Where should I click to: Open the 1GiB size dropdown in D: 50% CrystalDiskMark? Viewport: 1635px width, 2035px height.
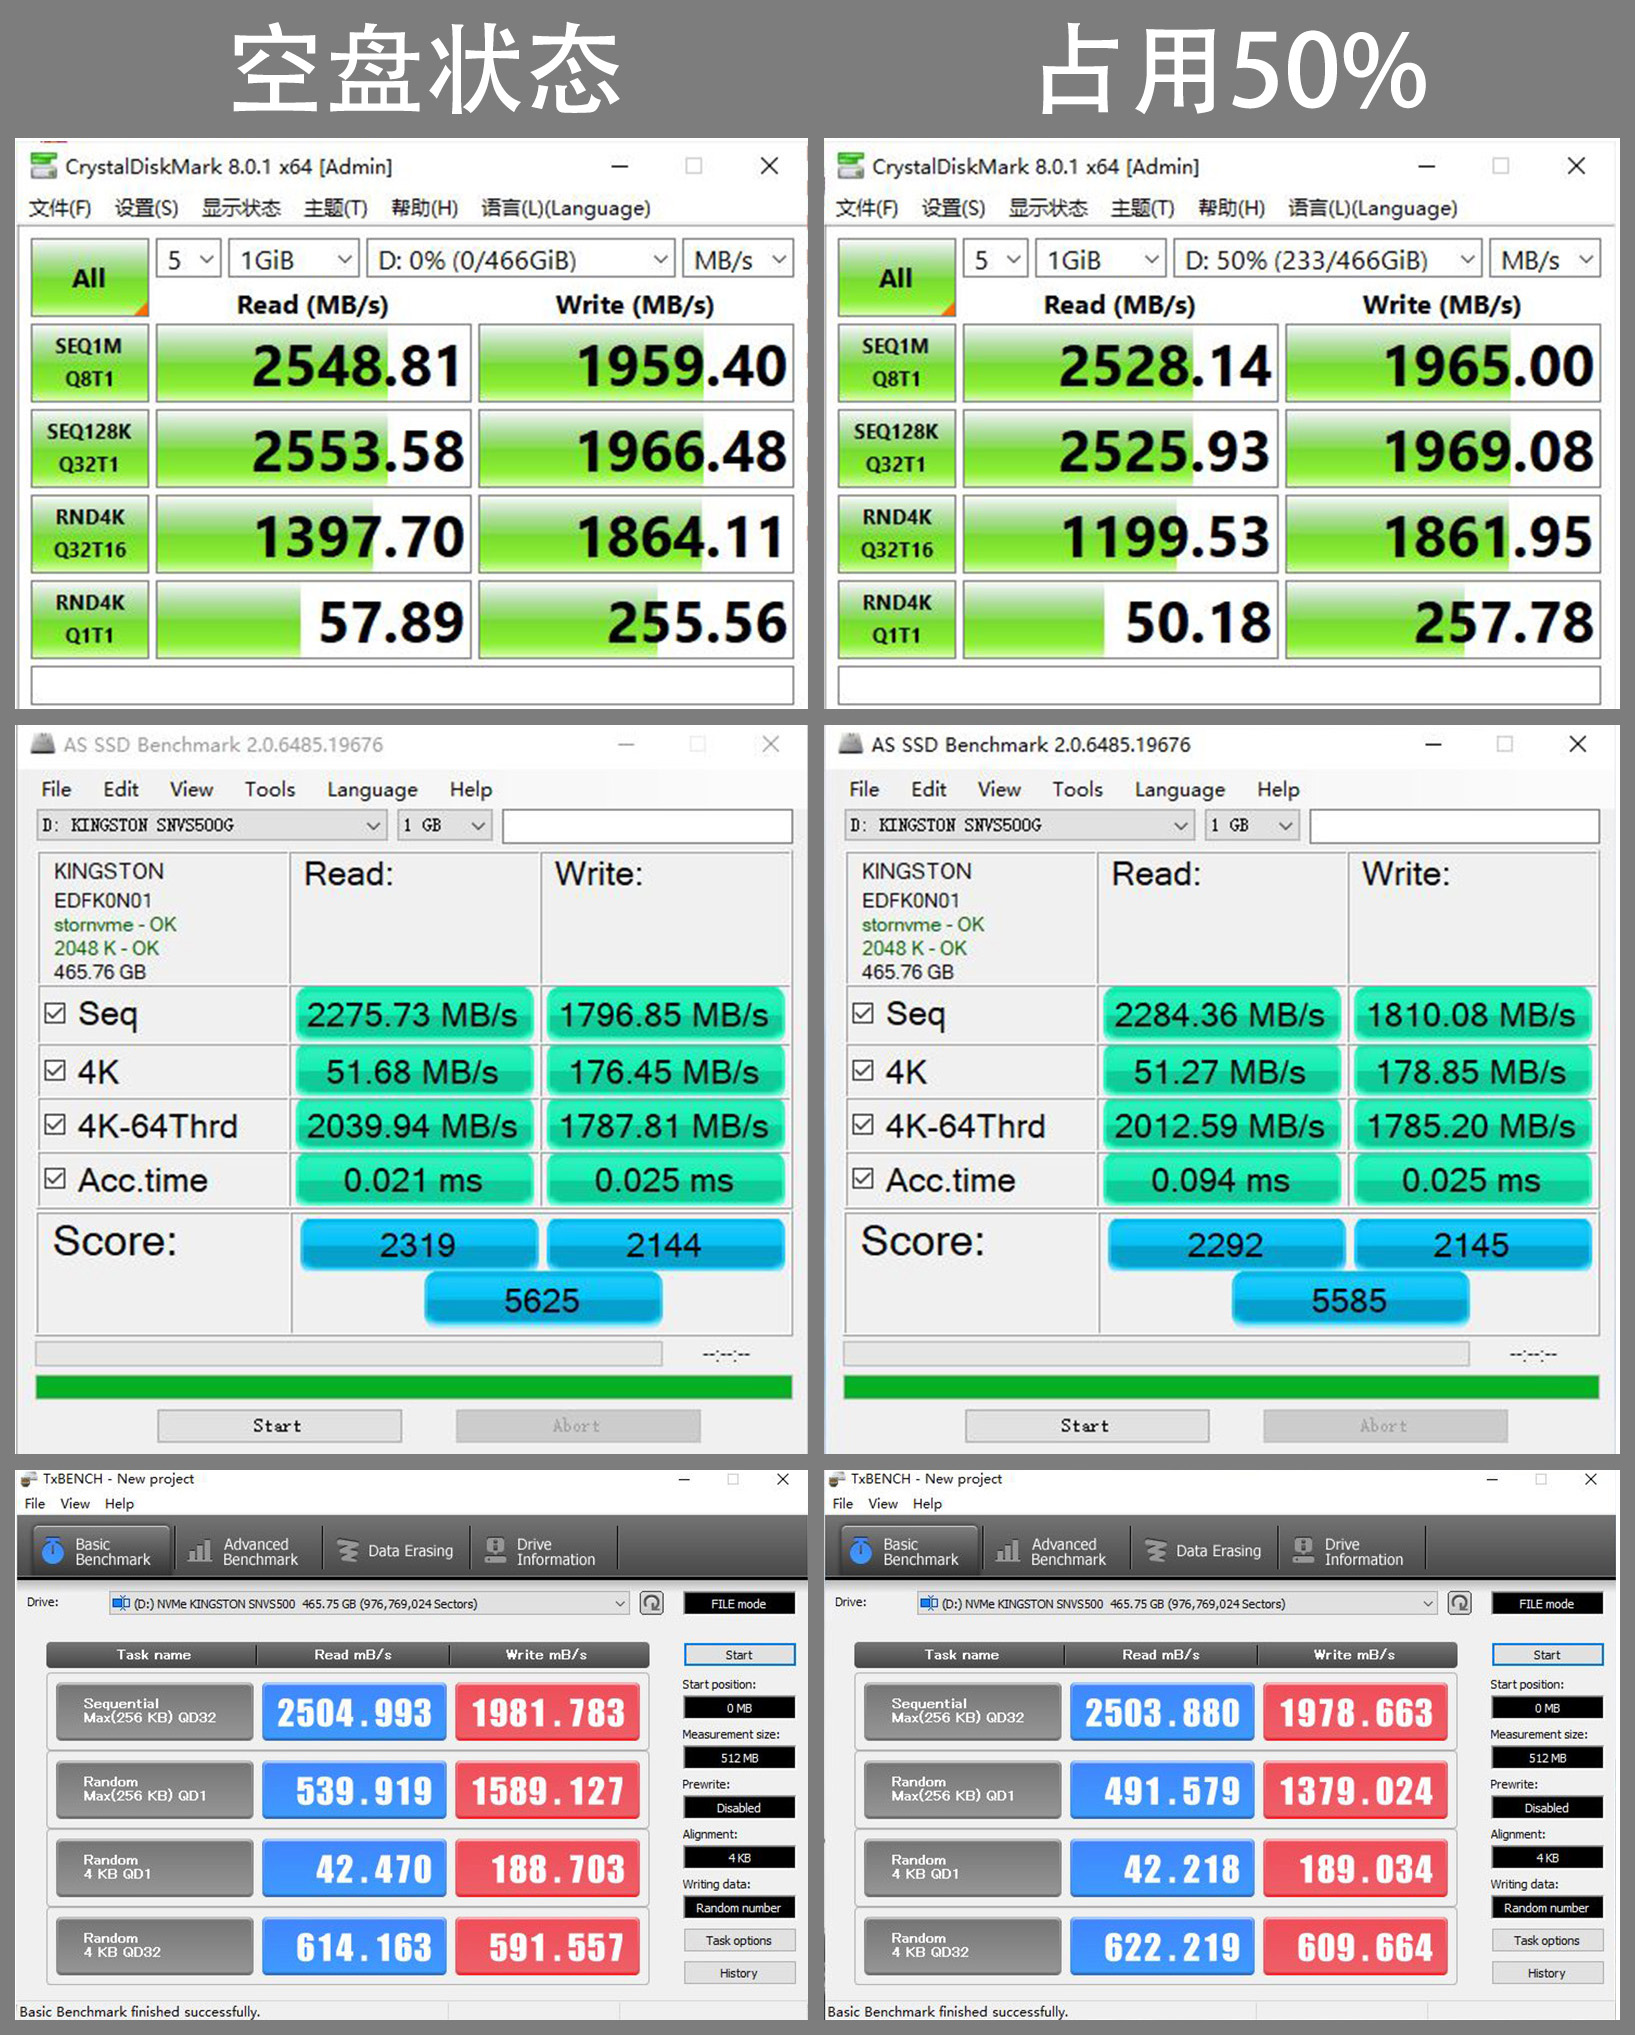coord(1100,260)
